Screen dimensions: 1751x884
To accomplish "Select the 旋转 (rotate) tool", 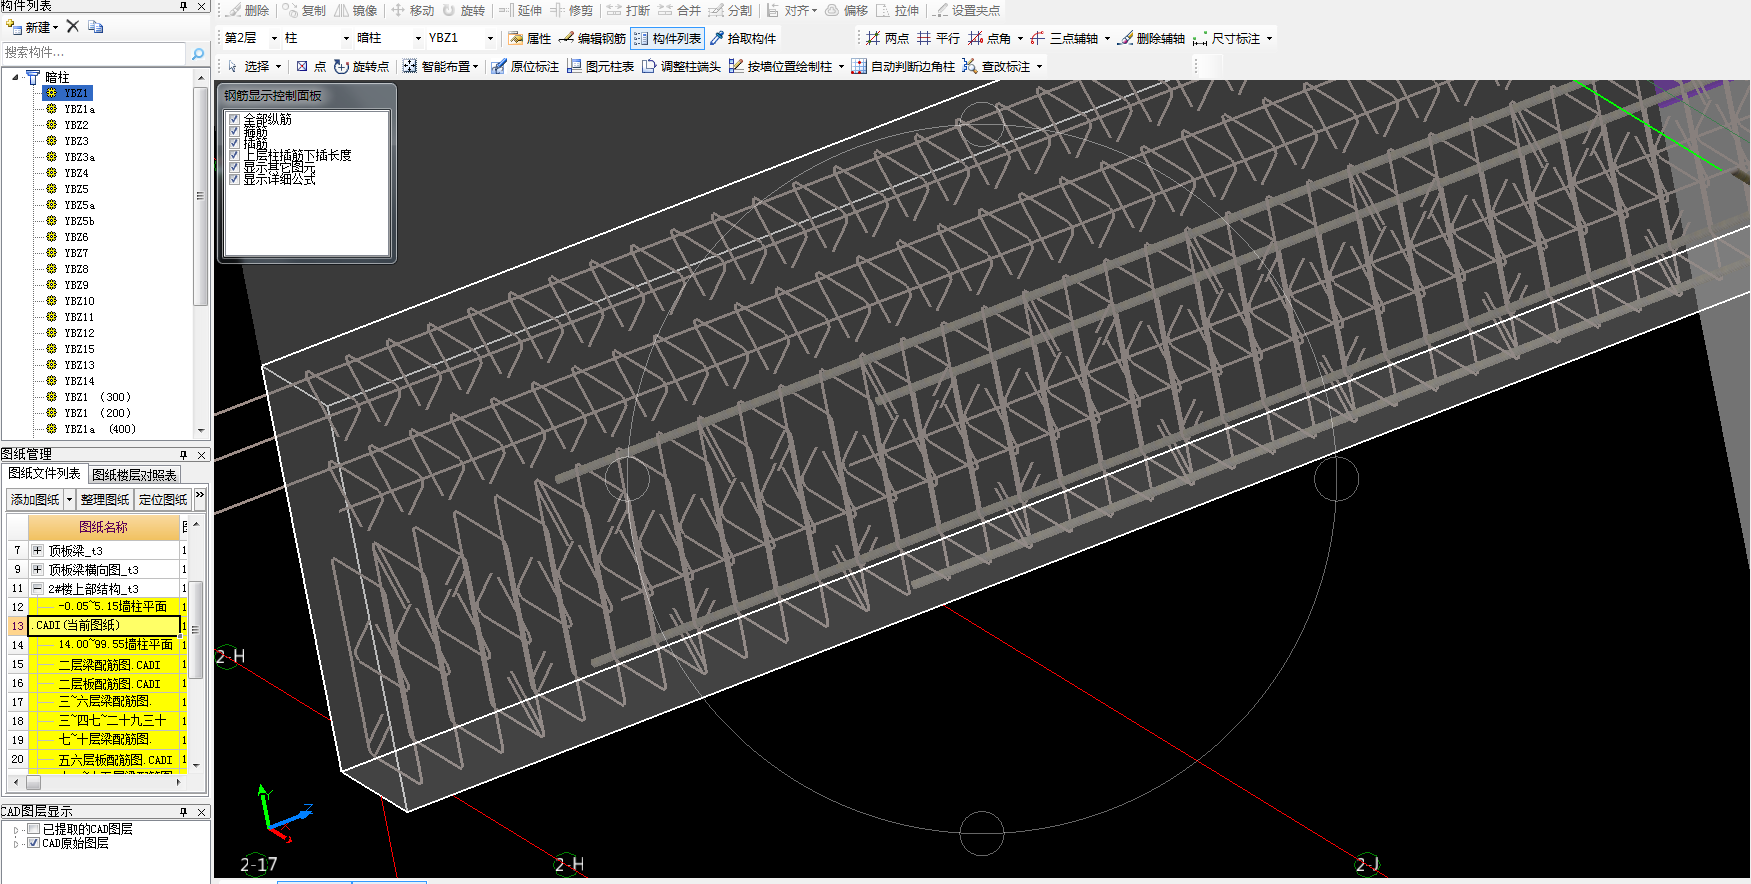I will [x=463, y=10].
